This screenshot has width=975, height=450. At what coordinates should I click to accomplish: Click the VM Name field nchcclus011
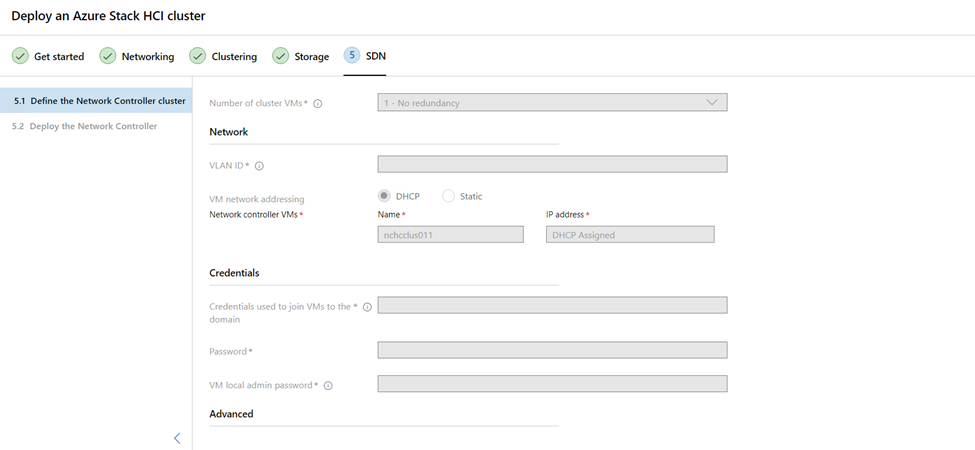(451, 234)
